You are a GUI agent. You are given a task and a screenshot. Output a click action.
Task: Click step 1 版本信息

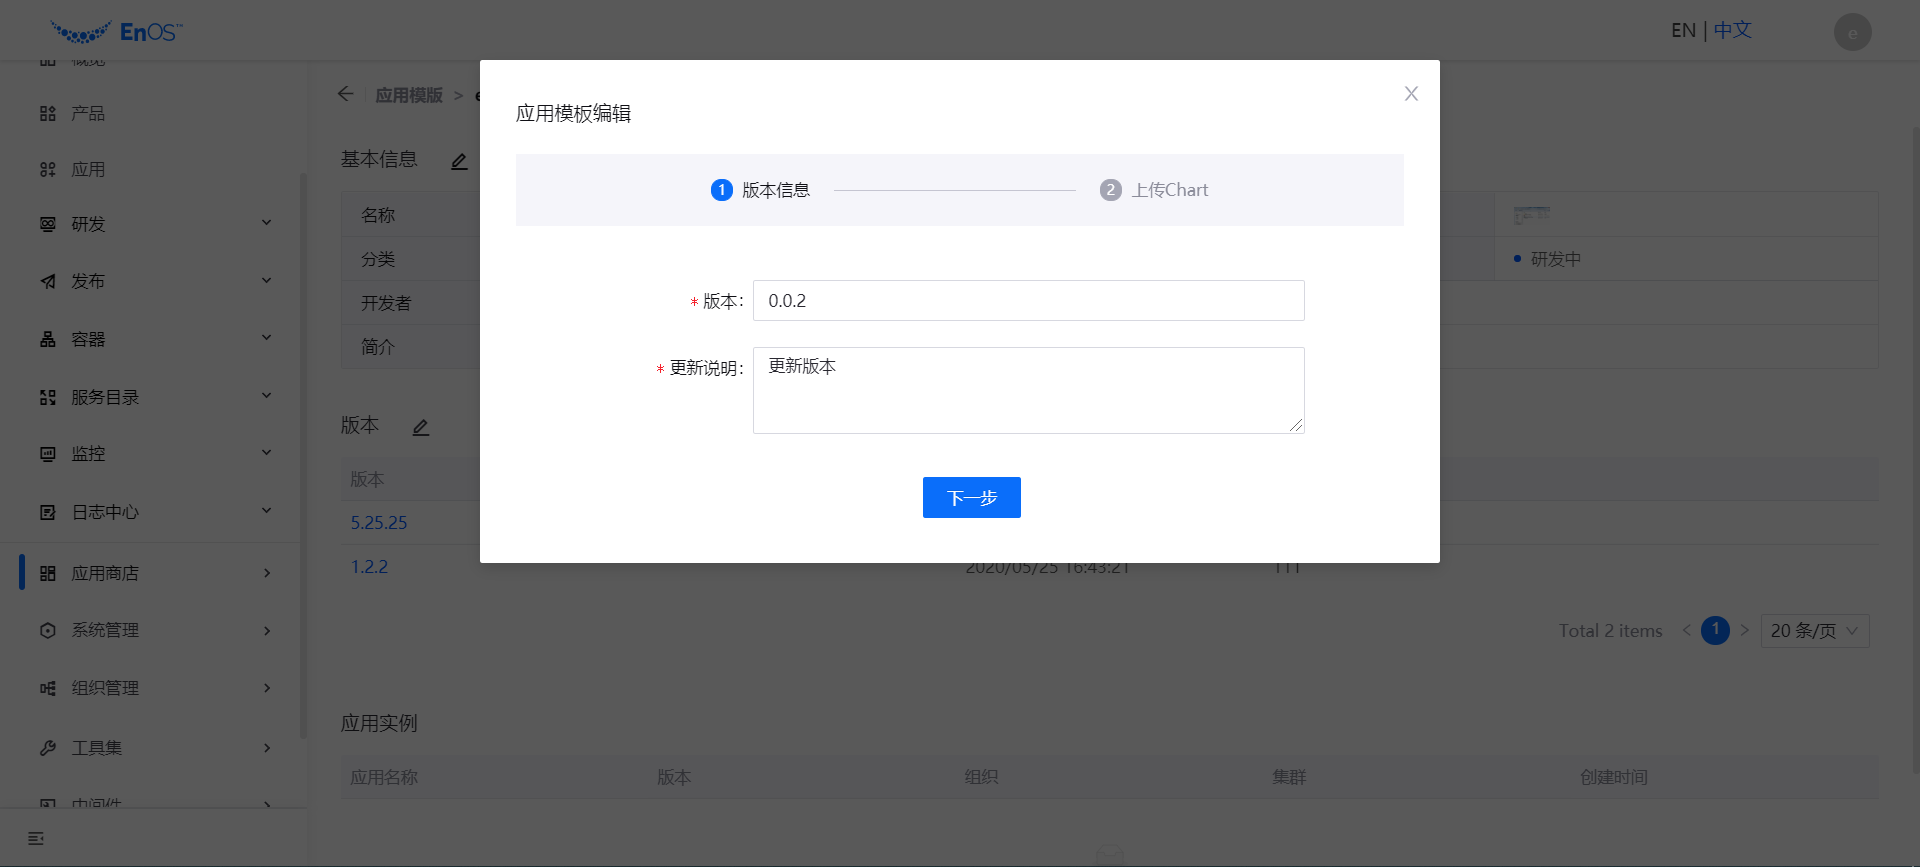pyautogui.click(x=760, y=190)
